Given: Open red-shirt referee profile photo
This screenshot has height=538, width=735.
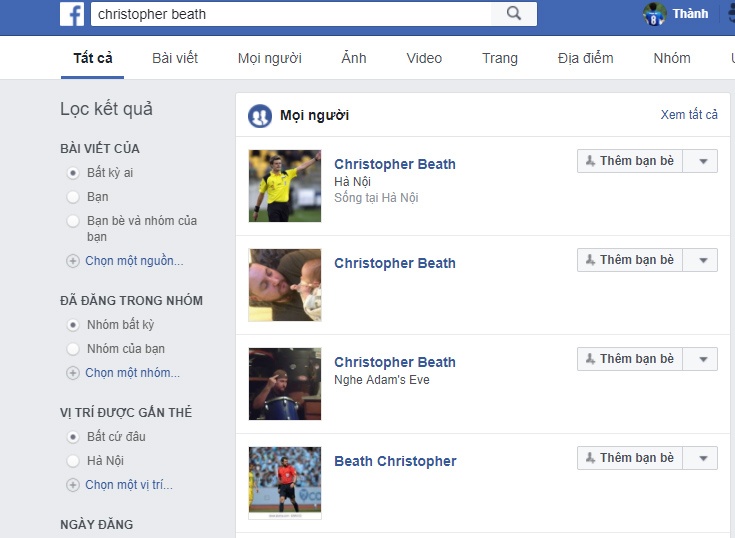Looking at the screenshot, I should tap(285, 483).
